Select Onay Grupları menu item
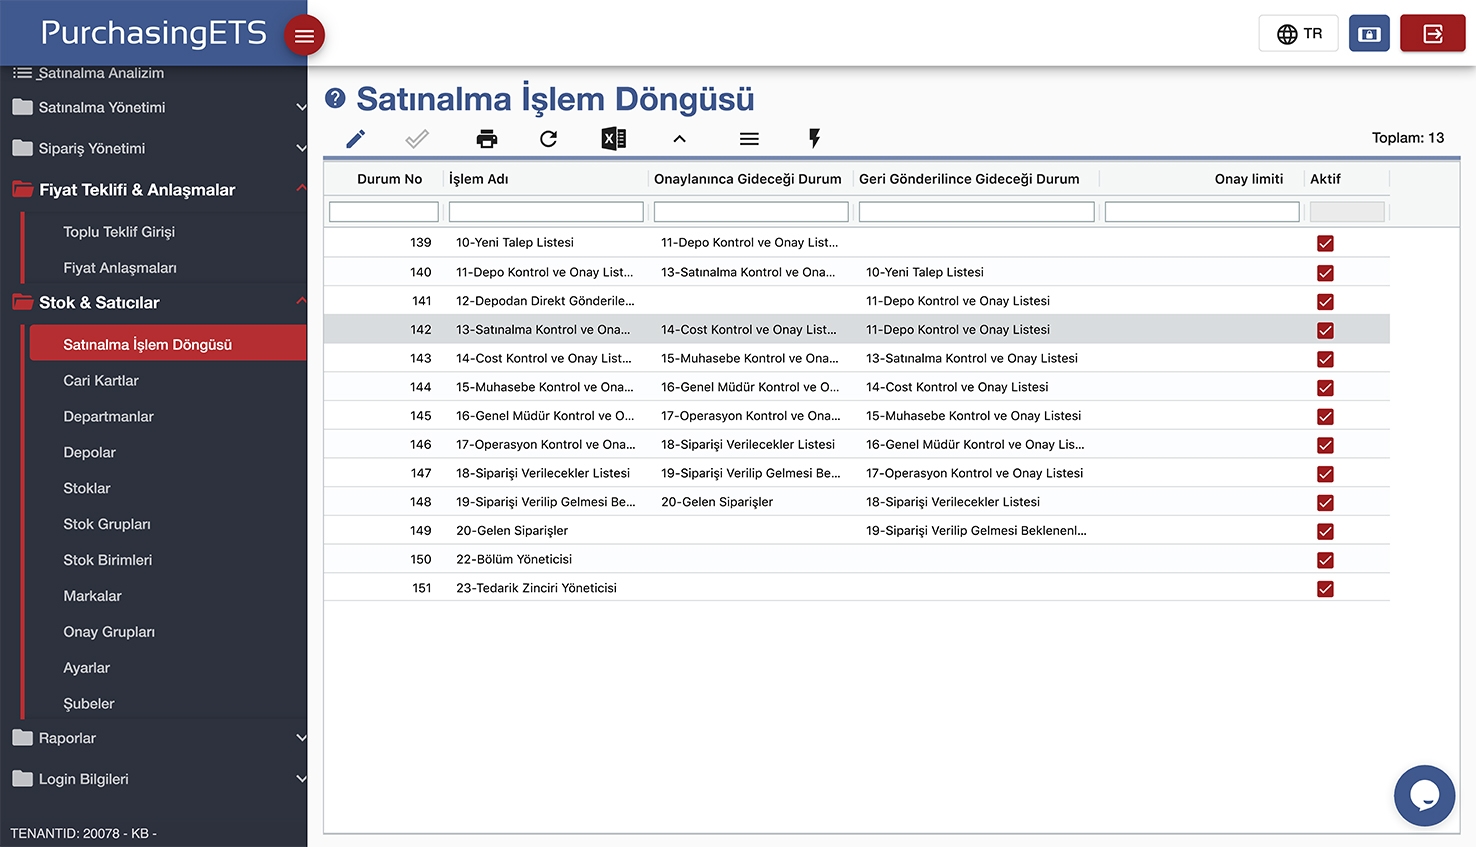1476x847 pixels. 109,632
